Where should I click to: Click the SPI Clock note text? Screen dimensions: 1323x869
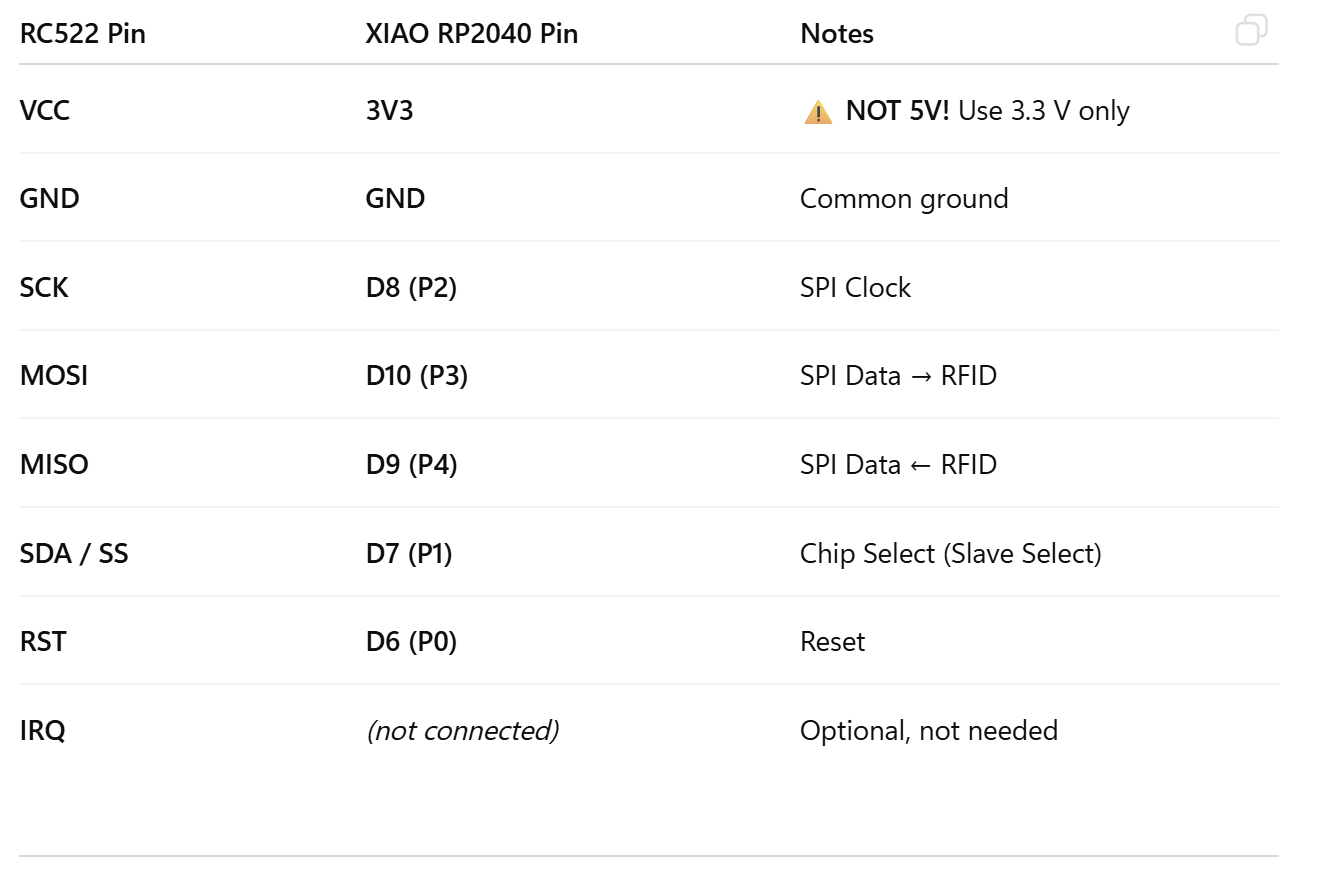(855, 287)
